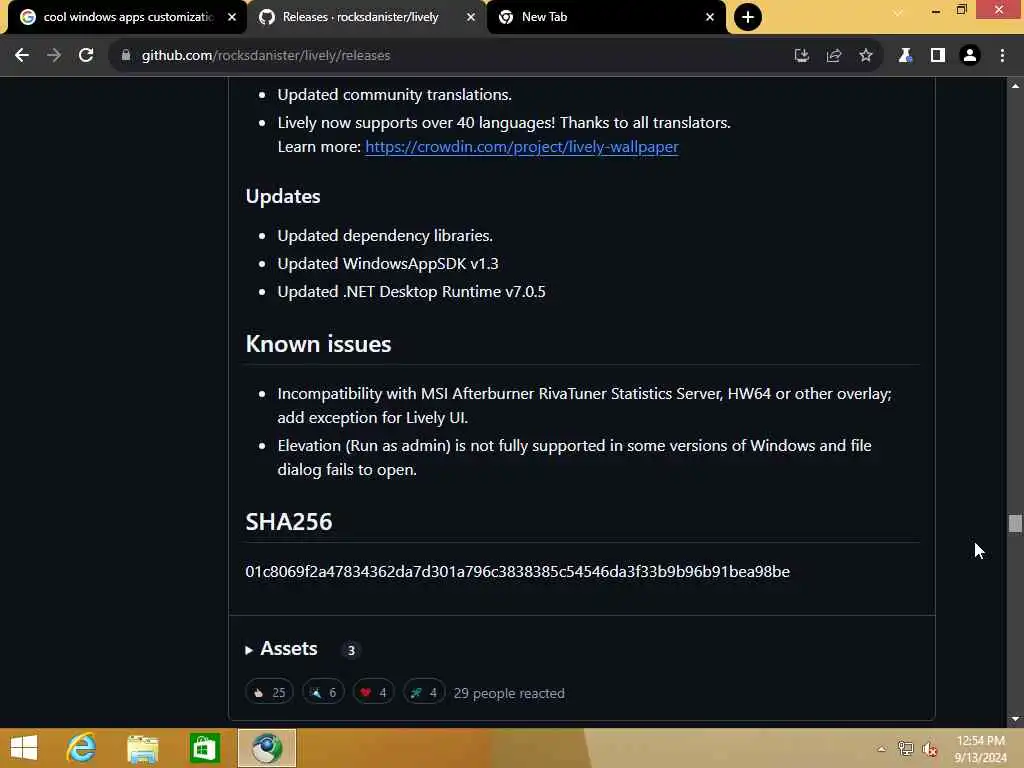Open the Chrome Labs flask icon

point(905,56)
